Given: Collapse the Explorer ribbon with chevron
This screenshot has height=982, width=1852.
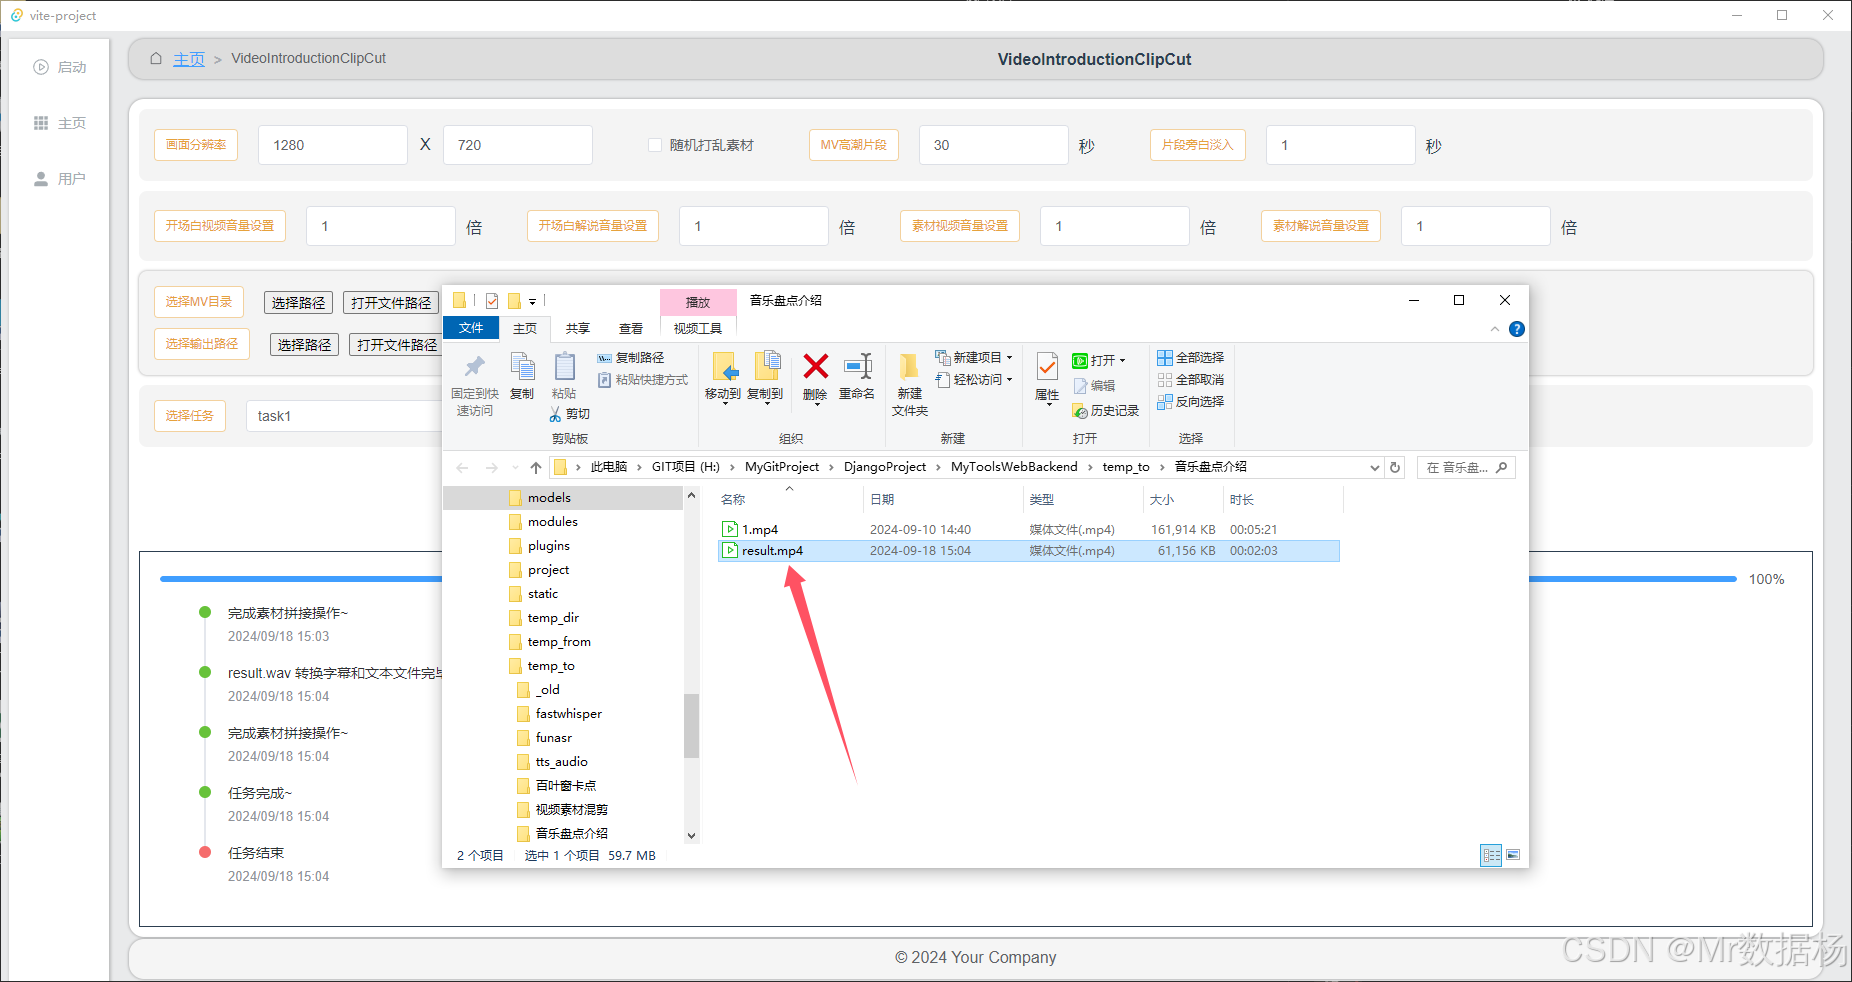Looking at the screenshot, I should coord(1495,329).
